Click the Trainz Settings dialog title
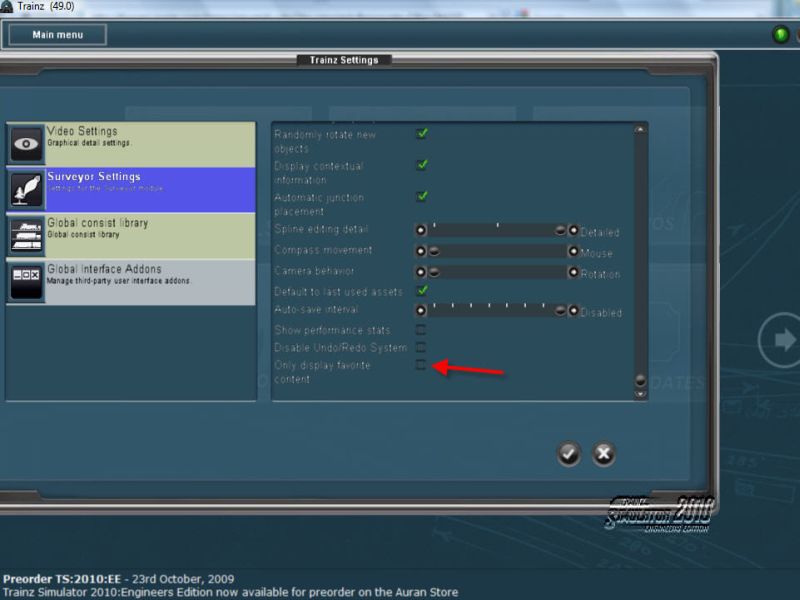 344,60
